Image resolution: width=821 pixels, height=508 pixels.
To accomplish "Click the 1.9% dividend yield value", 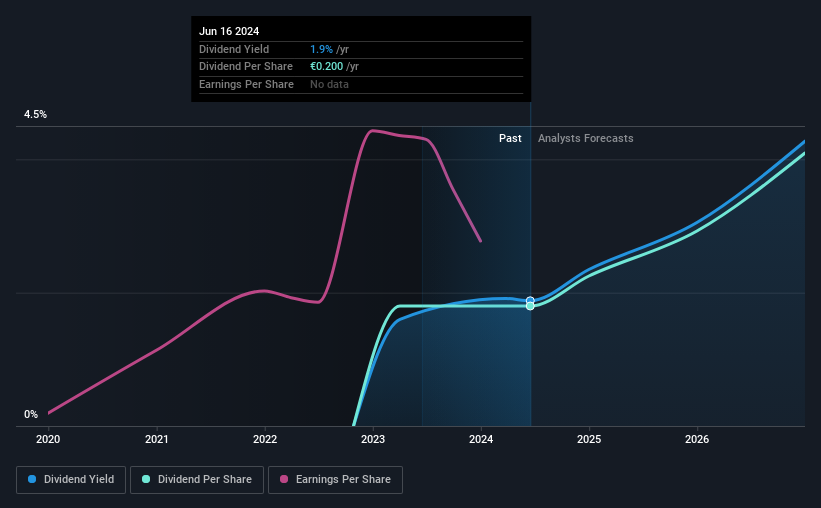I will pyautogui.click(x=321, y=49).
